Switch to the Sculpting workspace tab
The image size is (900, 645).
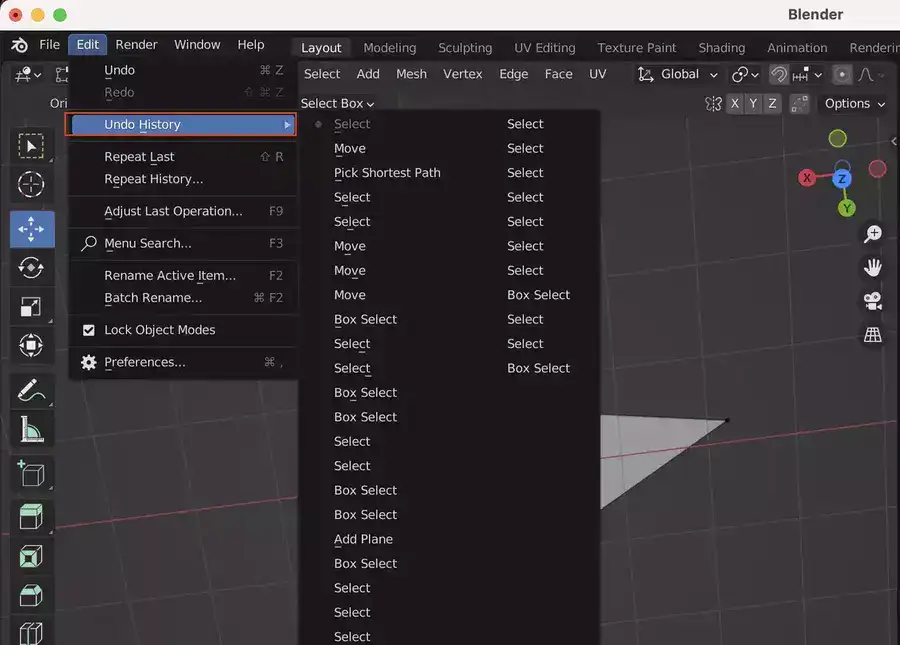tap(465, 48)
